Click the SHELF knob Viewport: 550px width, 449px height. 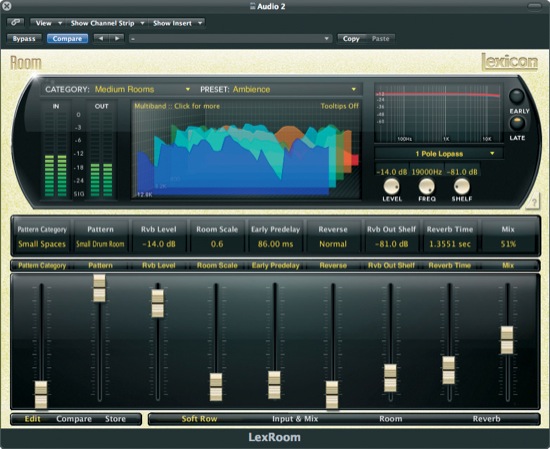tap(462, 186)
